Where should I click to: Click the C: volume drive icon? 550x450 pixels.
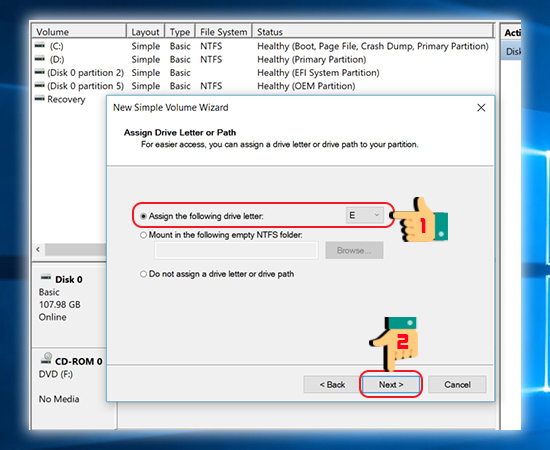coord(40,46)
